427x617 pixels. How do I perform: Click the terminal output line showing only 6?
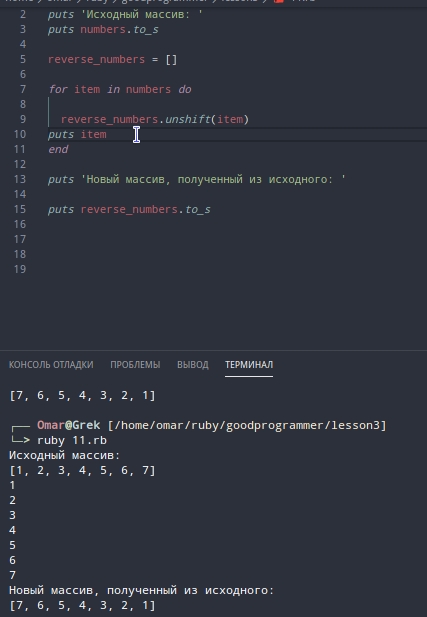12,560
